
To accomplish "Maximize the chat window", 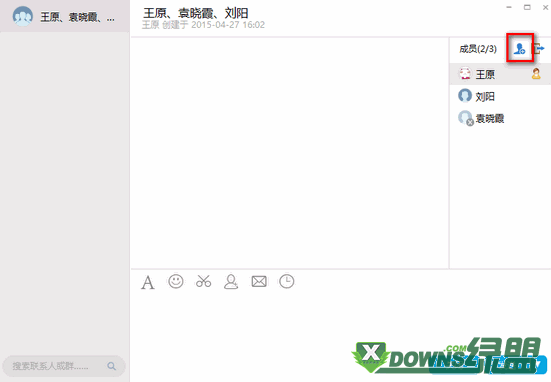I will pos(527,7).
